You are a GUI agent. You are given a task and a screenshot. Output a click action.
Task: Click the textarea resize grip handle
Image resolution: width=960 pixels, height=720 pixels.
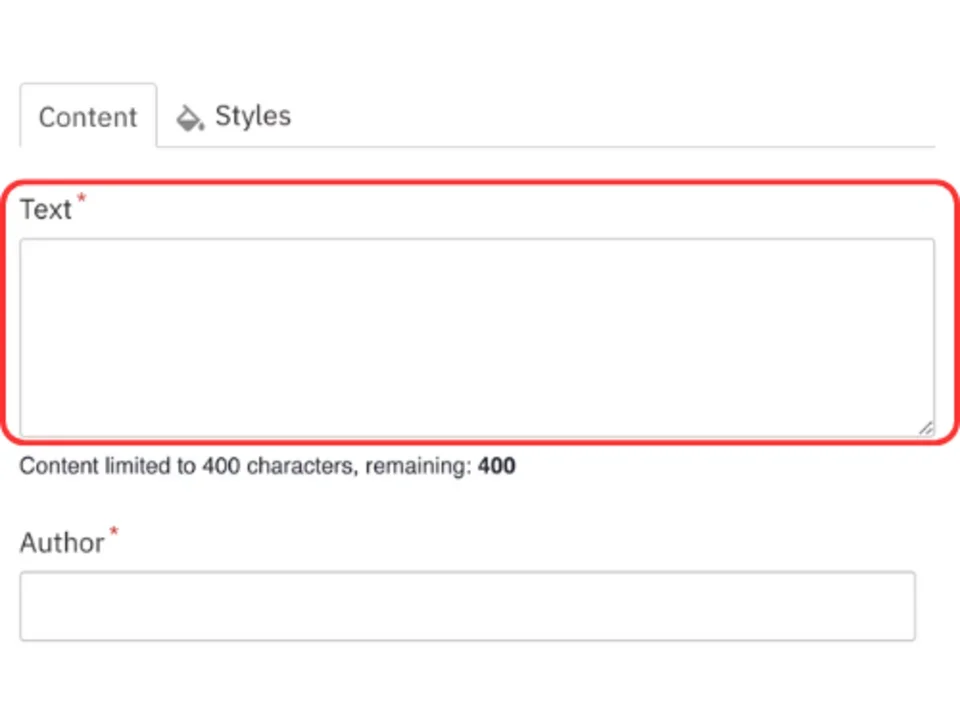(x=926, y=428)
